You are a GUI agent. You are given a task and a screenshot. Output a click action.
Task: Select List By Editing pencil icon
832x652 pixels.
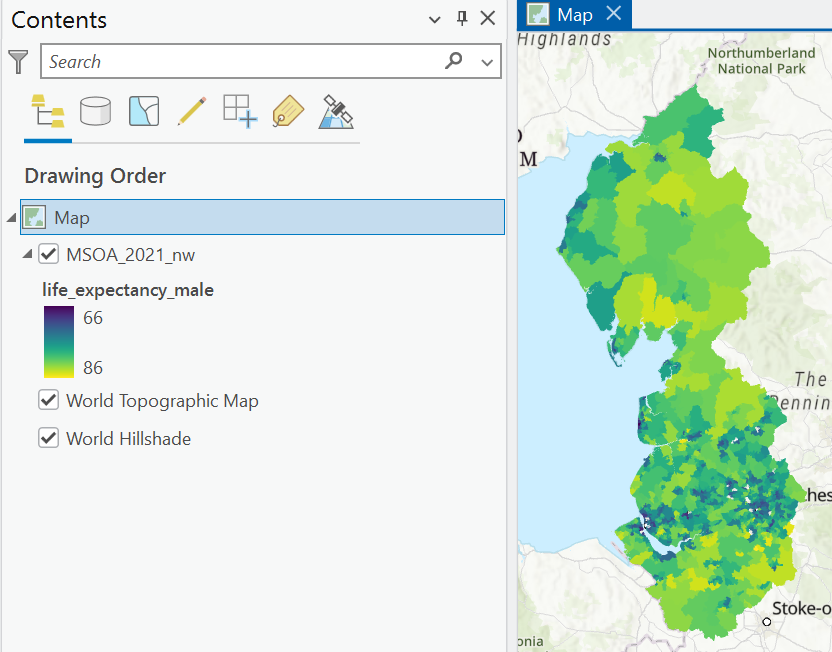pyautogui.click(x=192, y=111)
